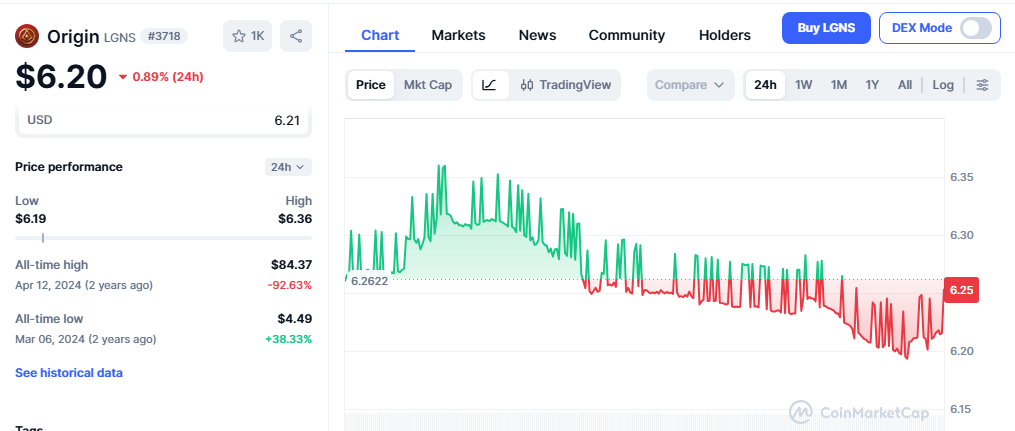
Task: Open chart settings sliders icon
Action: coord(982,85)
